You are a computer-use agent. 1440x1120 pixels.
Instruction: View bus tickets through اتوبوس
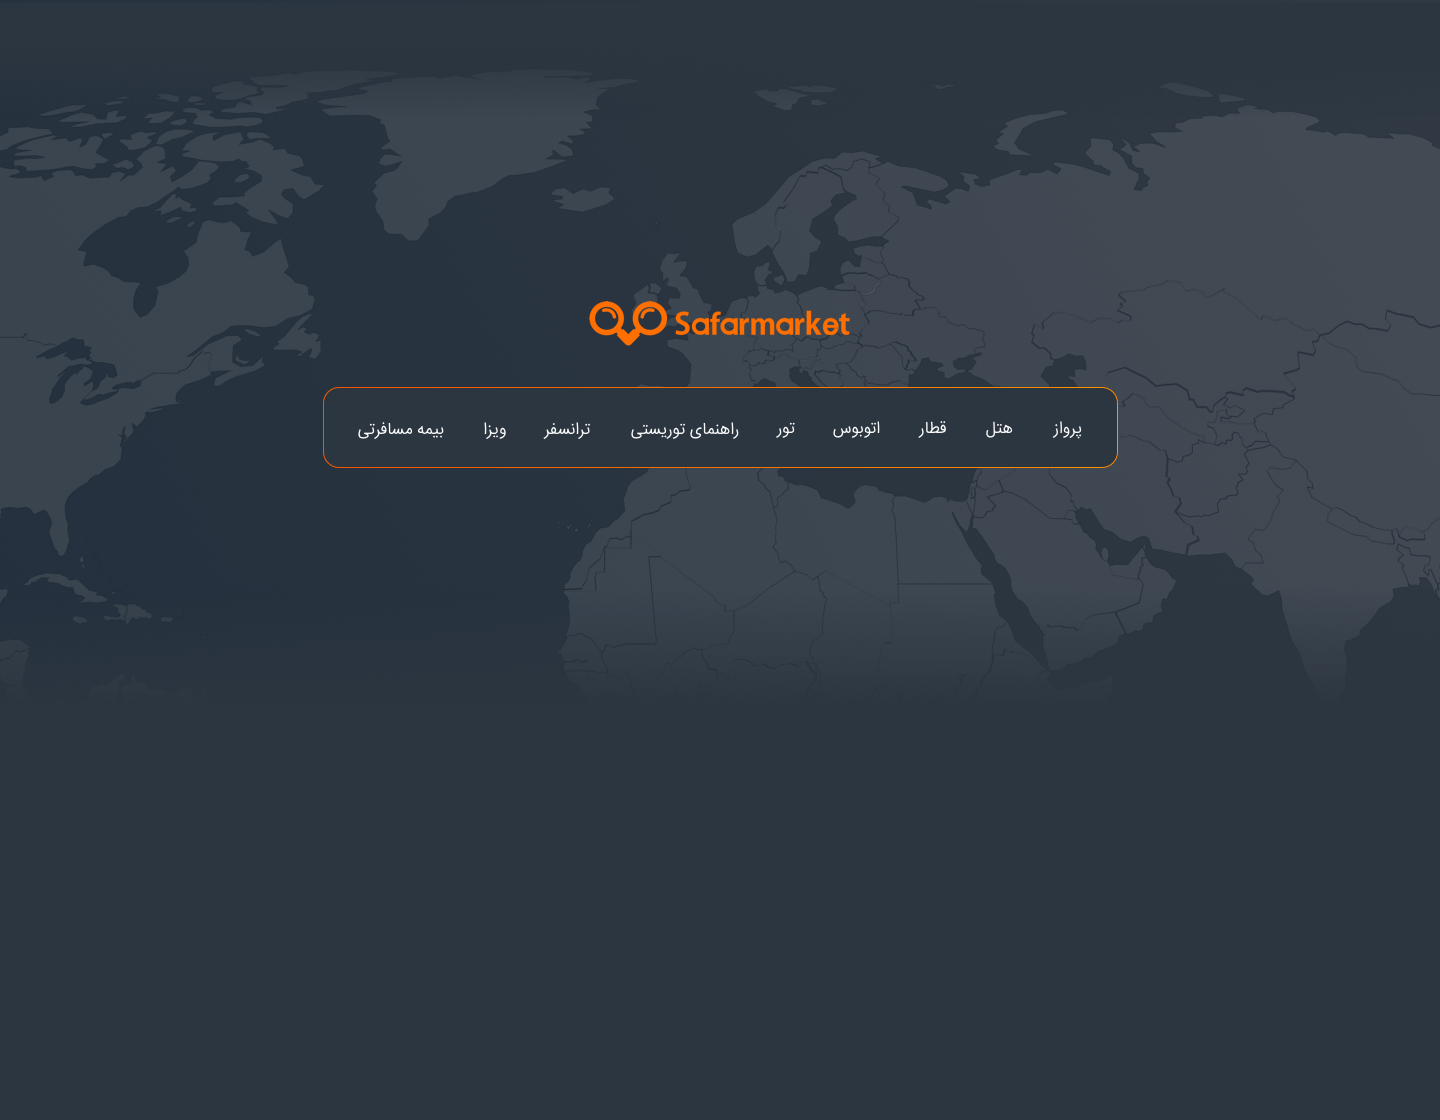tap(856, 429)
